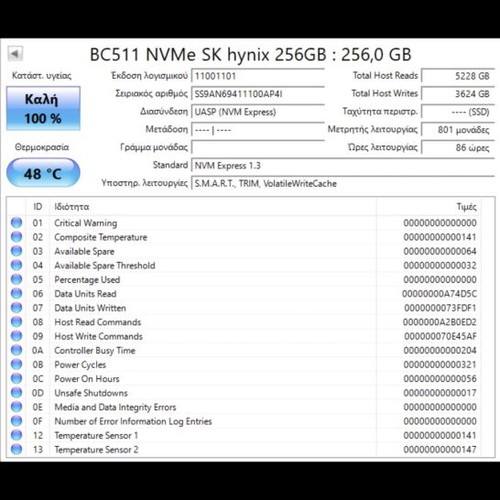Click the status orb of Percentage Used row

coord(16,279)
